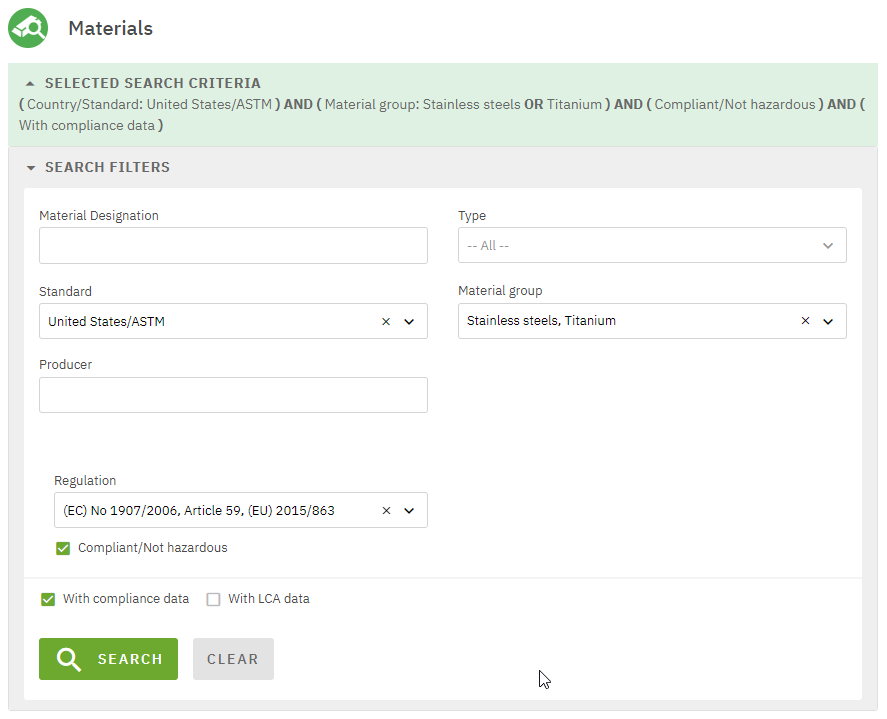Click the CLEAR button
This screenshot has width=887, height=719.
click(232, 659)
